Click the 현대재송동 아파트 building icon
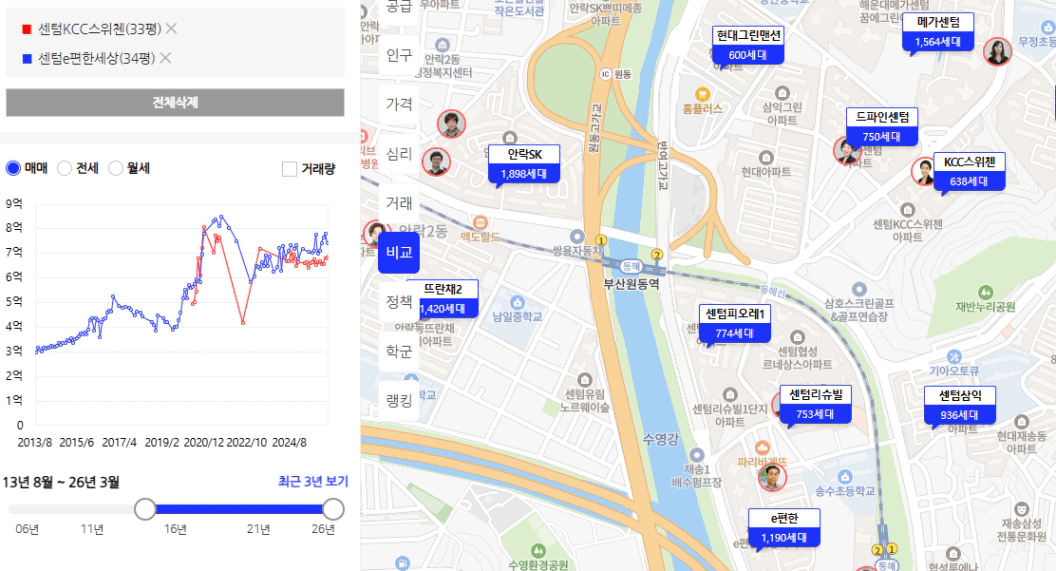Screen dimensions: 1056x571 point(1021,422)
